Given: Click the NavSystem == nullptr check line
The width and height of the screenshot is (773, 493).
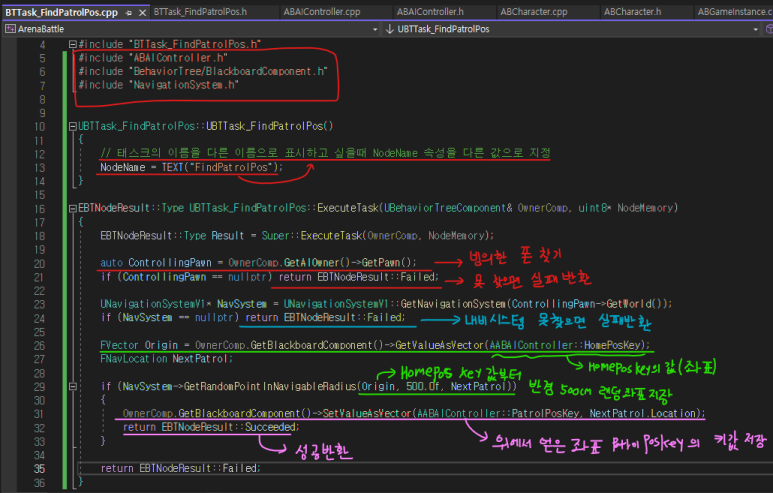Looking at the screenshot, I should pos(252,317).
